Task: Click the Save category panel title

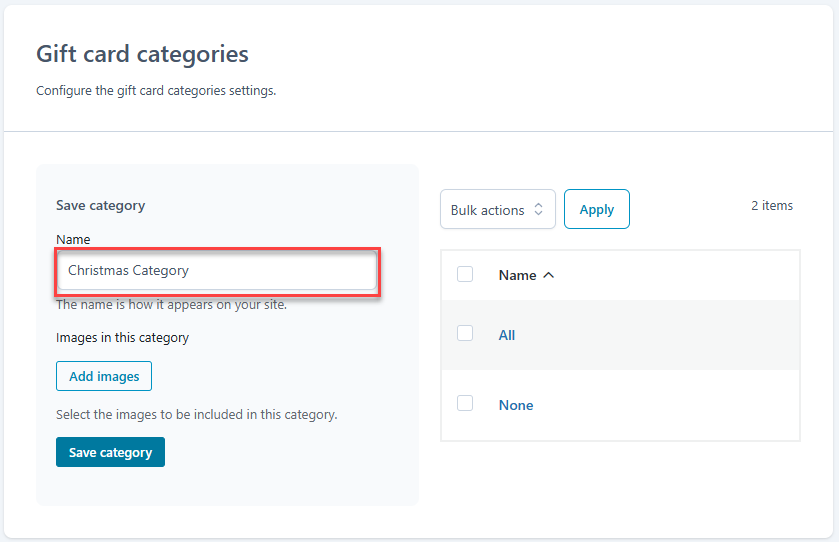Action: [100, 205]
